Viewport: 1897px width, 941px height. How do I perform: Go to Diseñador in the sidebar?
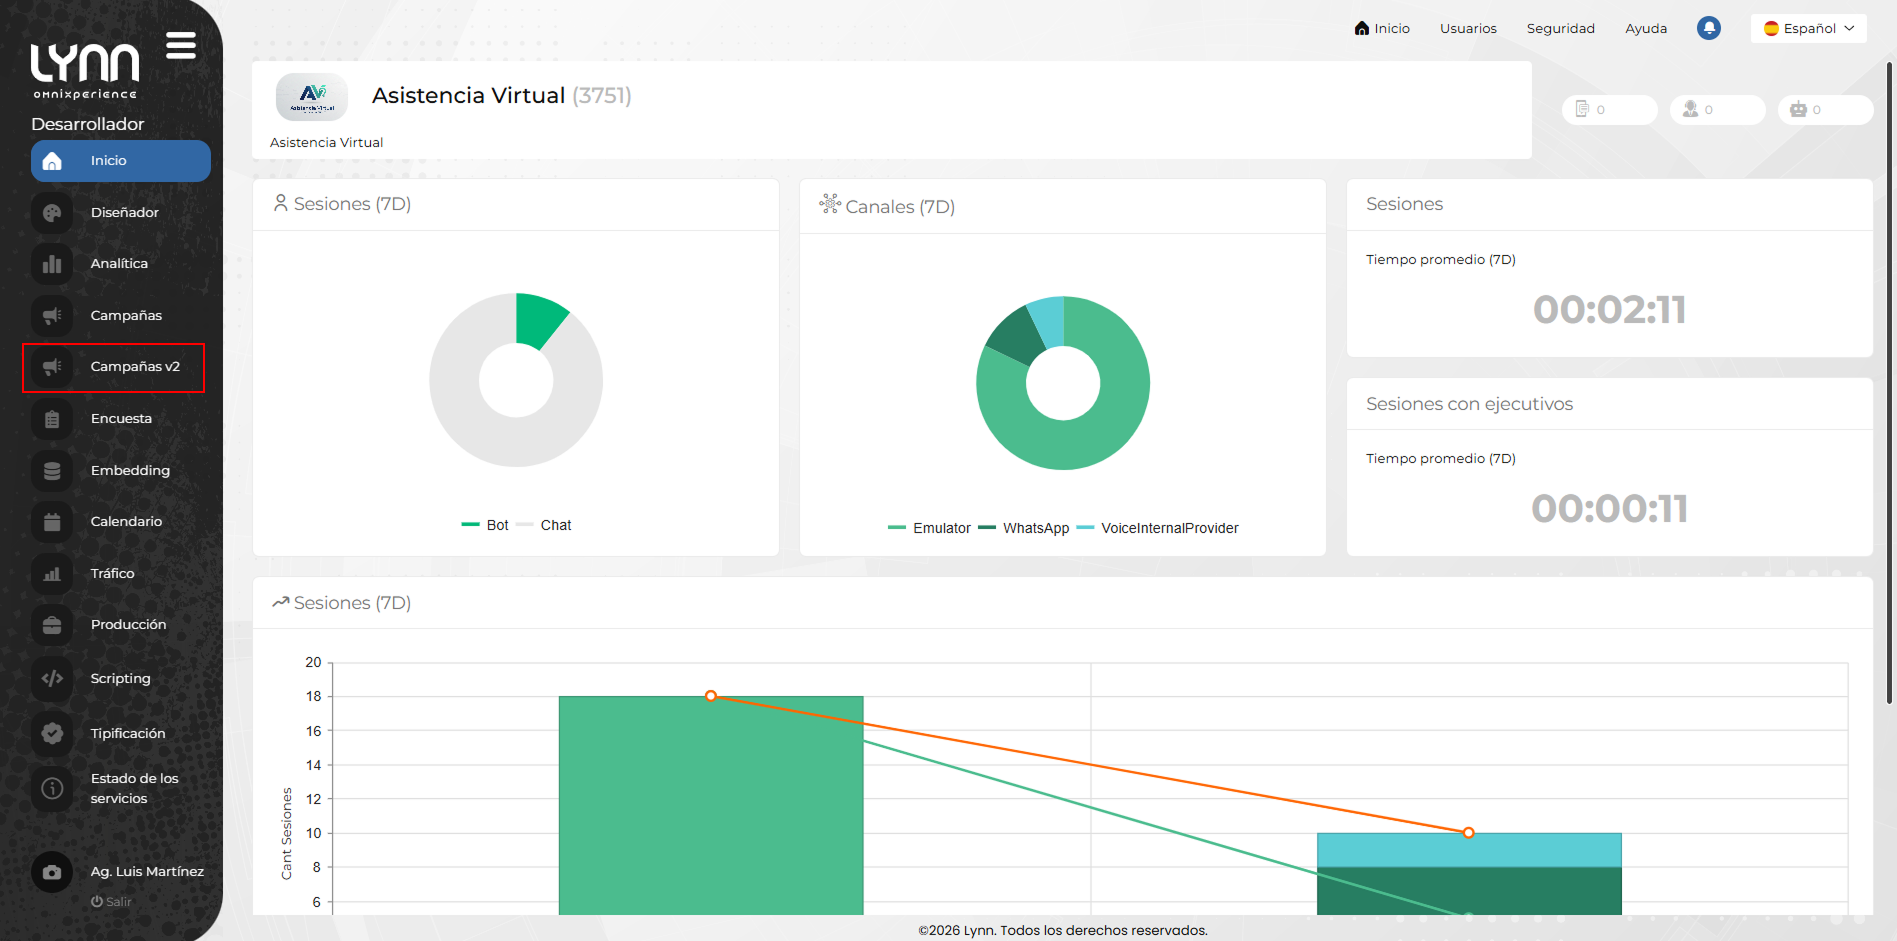click(124, 213)
